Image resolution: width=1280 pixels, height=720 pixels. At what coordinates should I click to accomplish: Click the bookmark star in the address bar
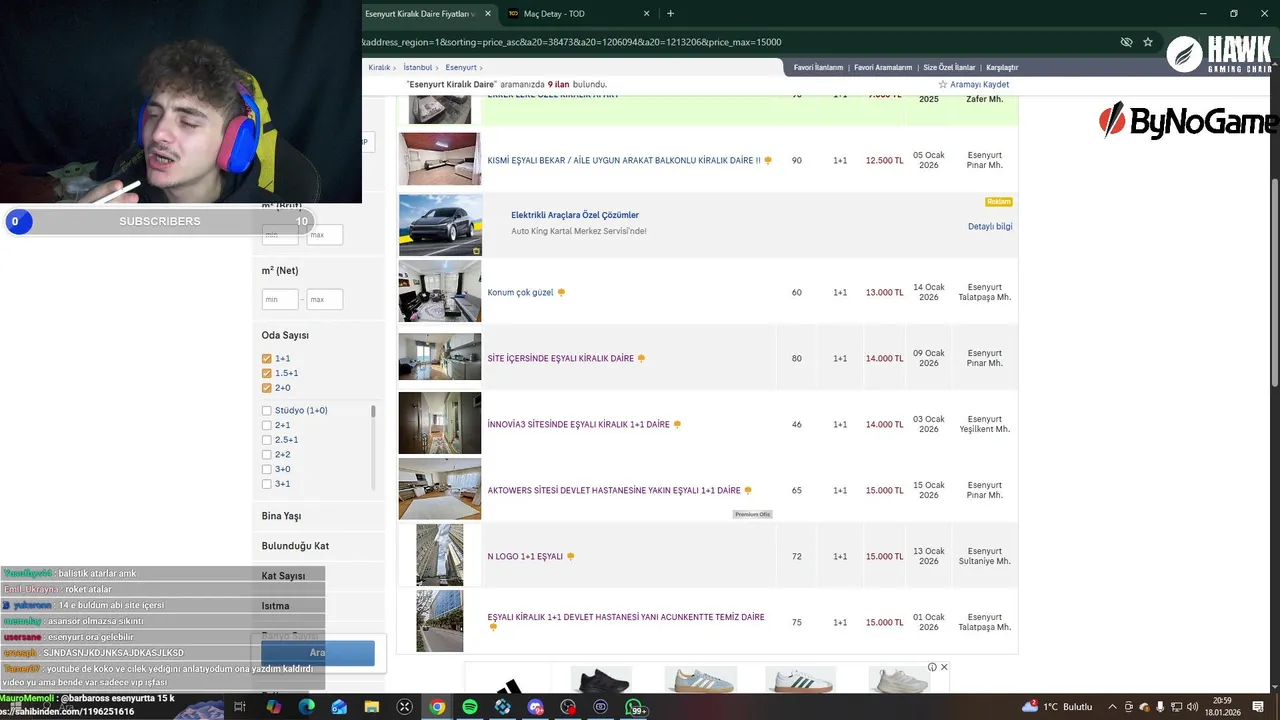point(1148,42)
